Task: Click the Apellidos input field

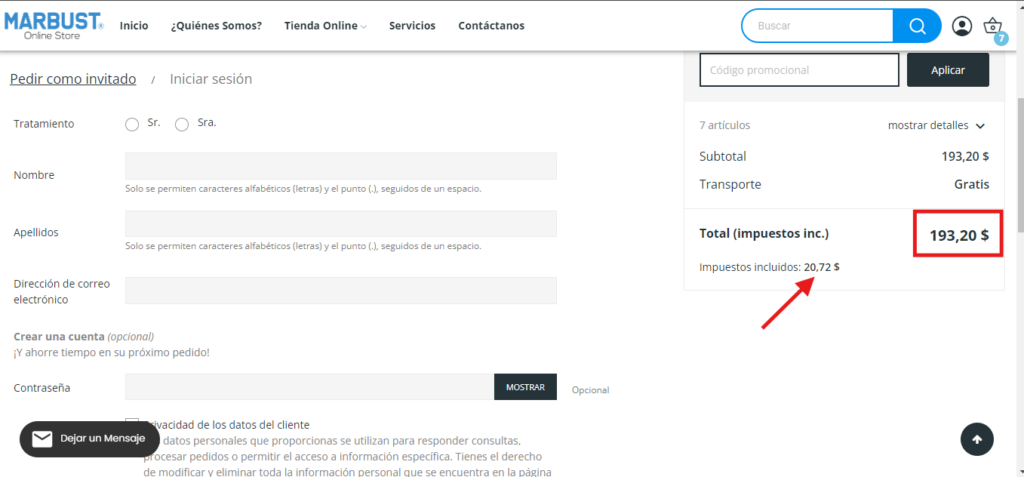Action: point(341,223)
